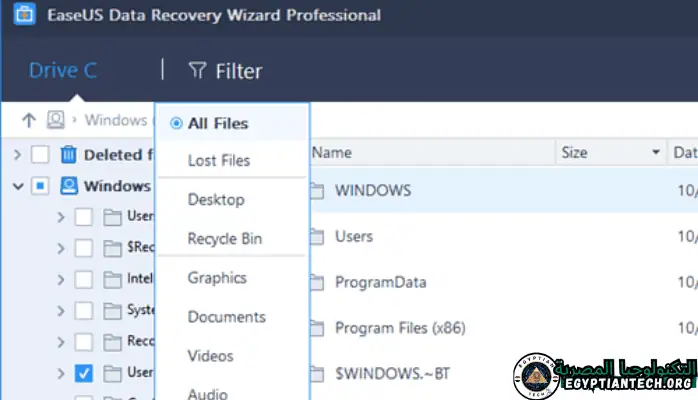
Task: Click the Deleted files trash bin icon
Action: coord(68,154)
